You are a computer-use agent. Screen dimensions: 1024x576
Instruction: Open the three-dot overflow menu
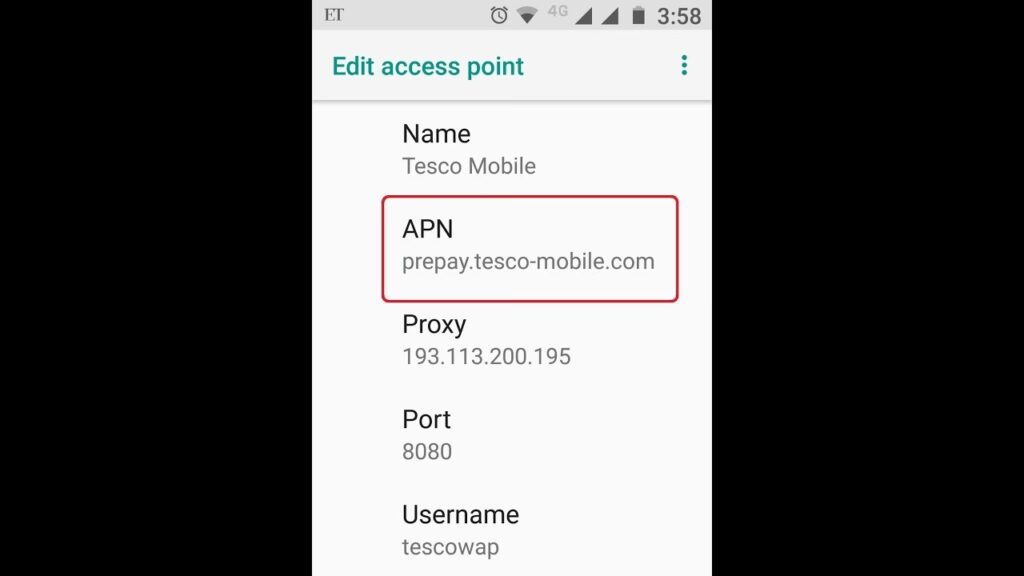pos(684,65)
